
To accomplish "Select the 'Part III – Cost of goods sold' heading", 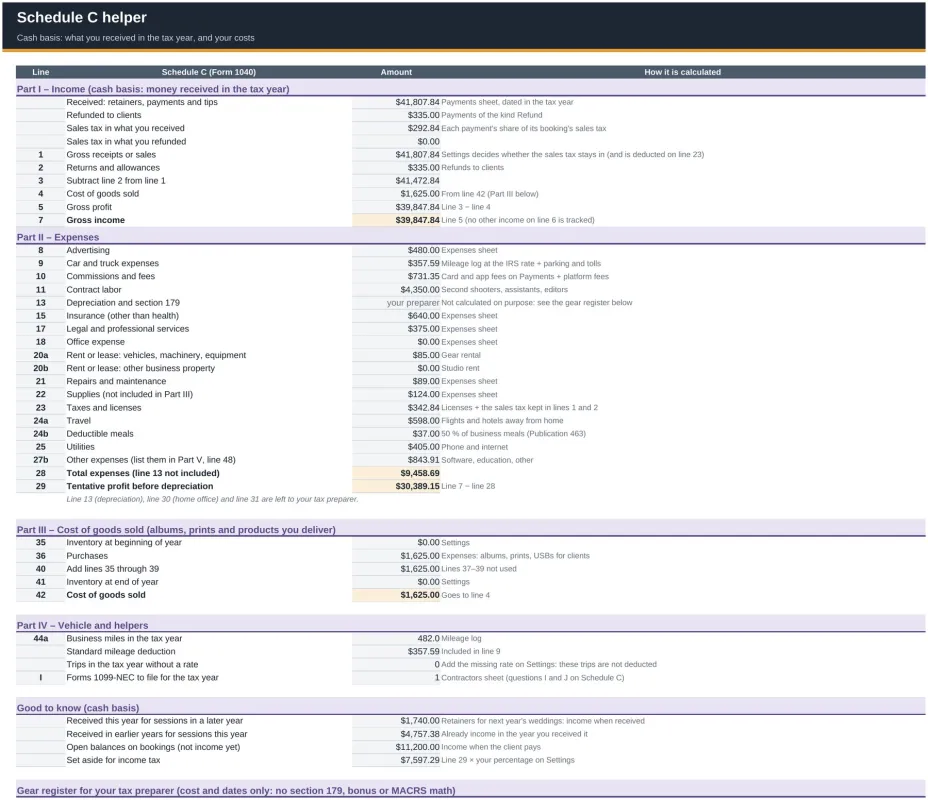I will coord(176,530).
